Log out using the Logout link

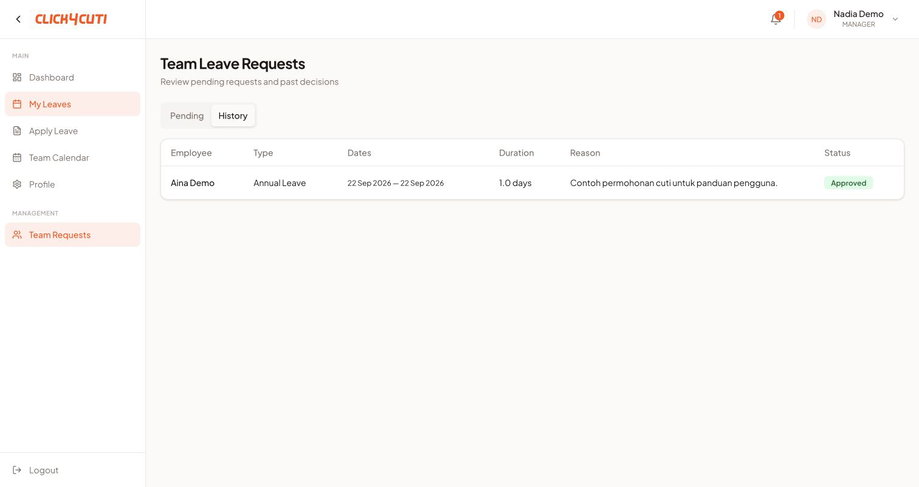[x=73, y=470]
